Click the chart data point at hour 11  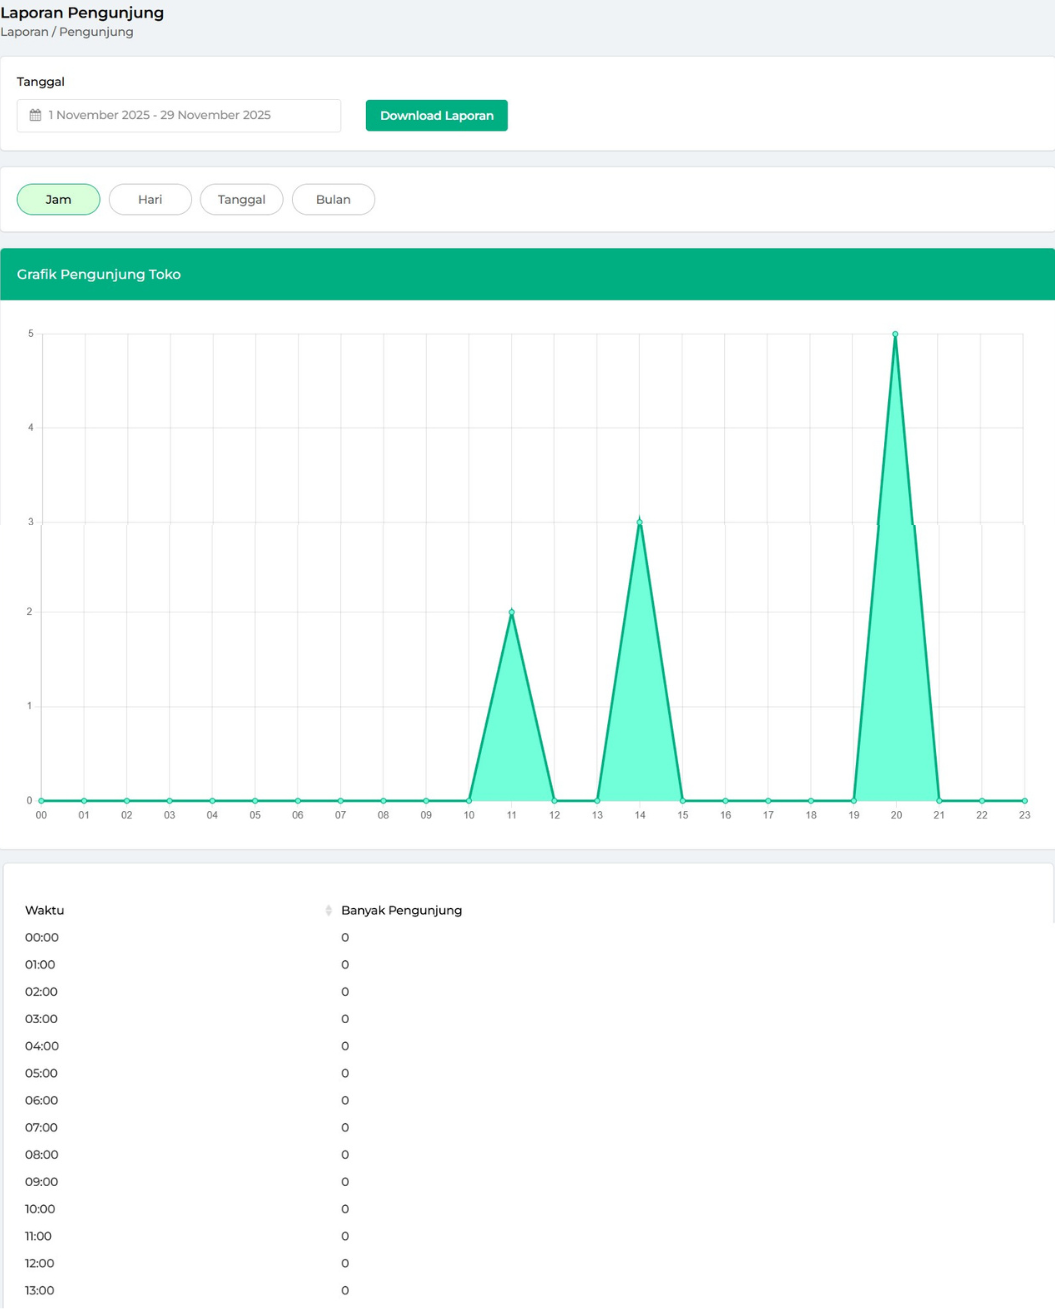(512, 612)
